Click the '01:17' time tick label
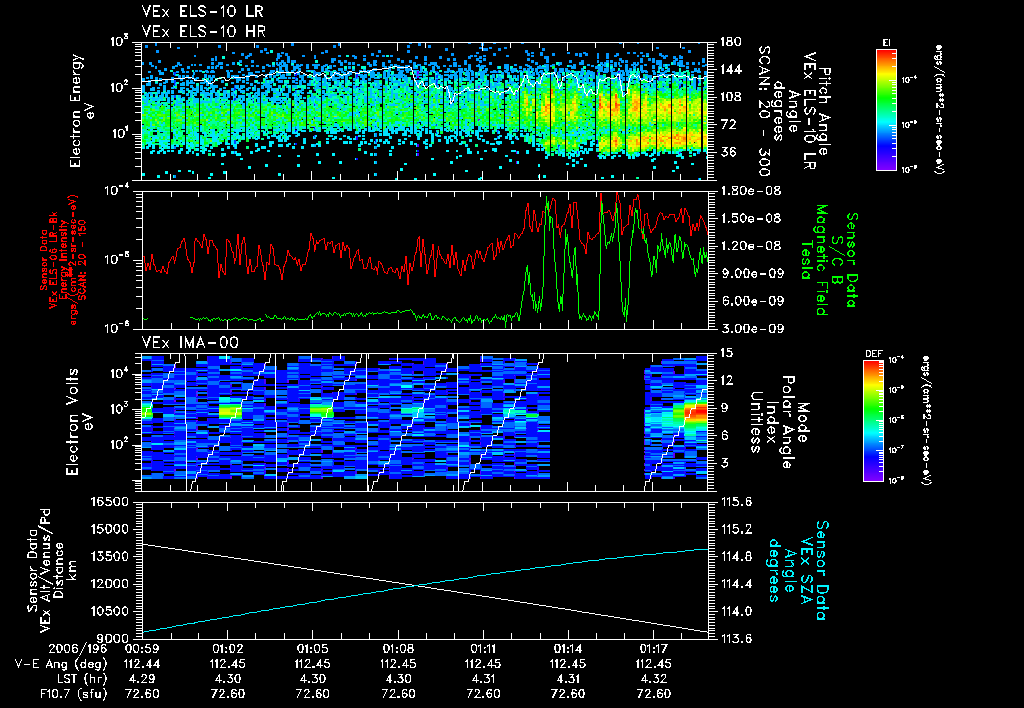Image resolution: width=1024 pixels, height=708 pixels. click(653, 649)
